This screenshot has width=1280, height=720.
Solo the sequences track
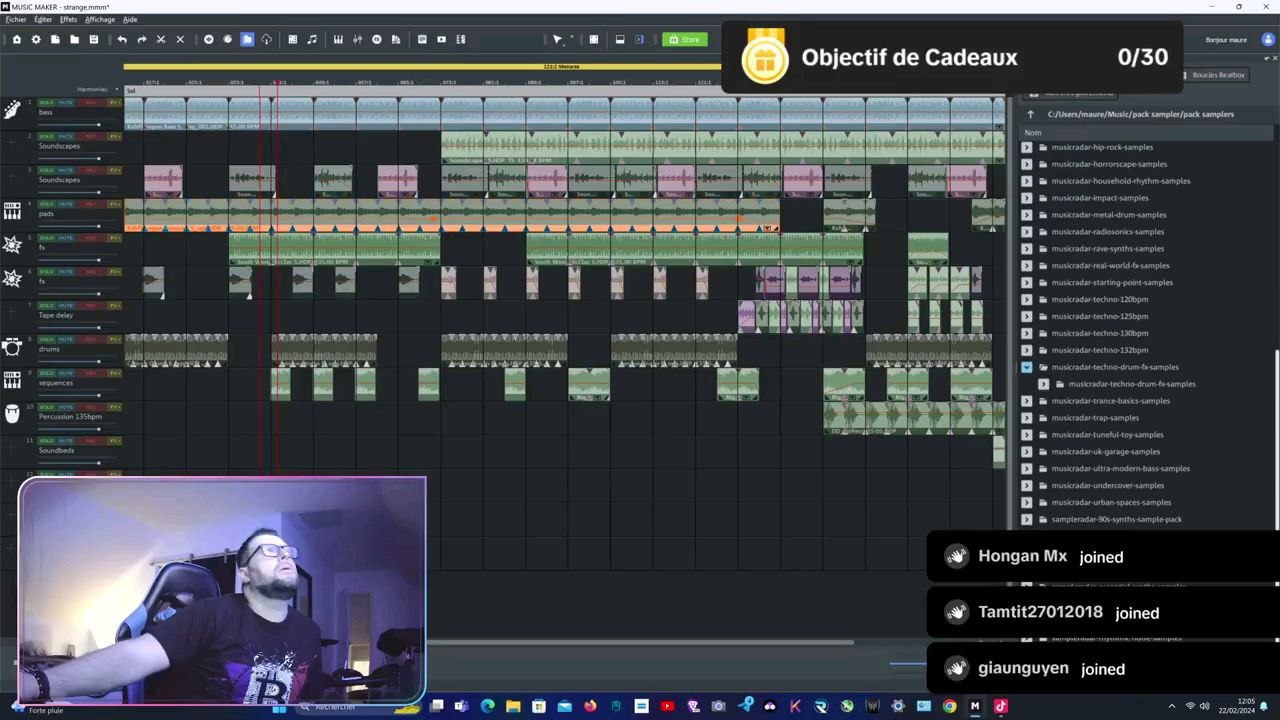coord(46,373)
